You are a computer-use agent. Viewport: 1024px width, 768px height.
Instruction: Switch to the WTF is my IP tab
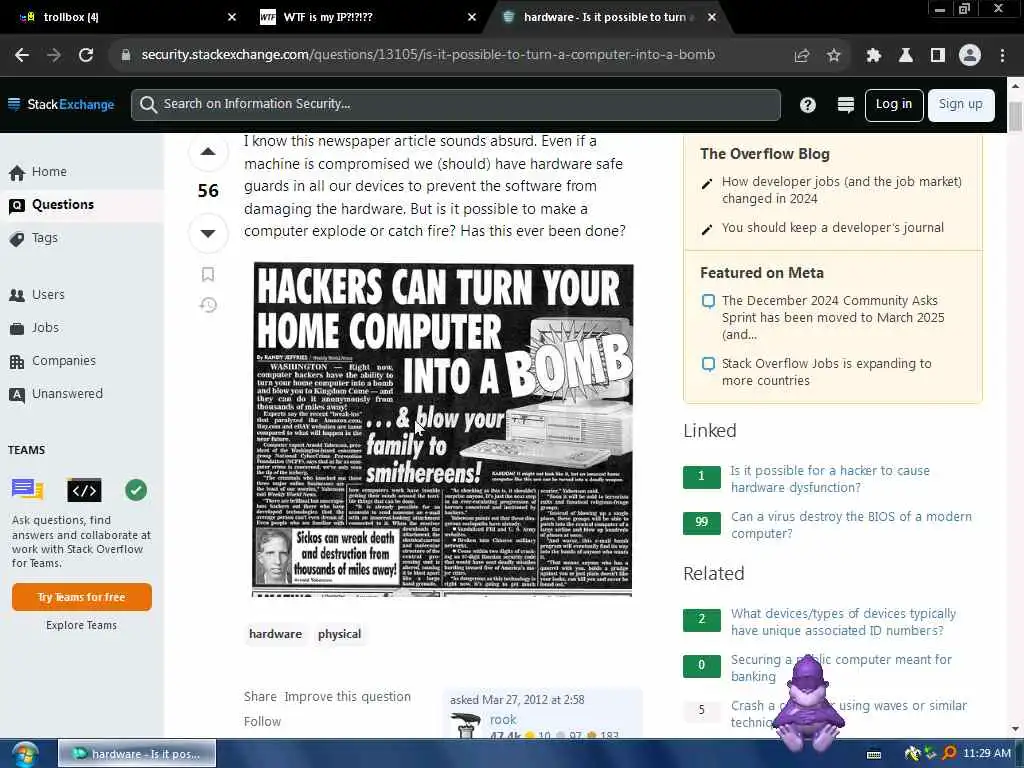pos(369,17)
